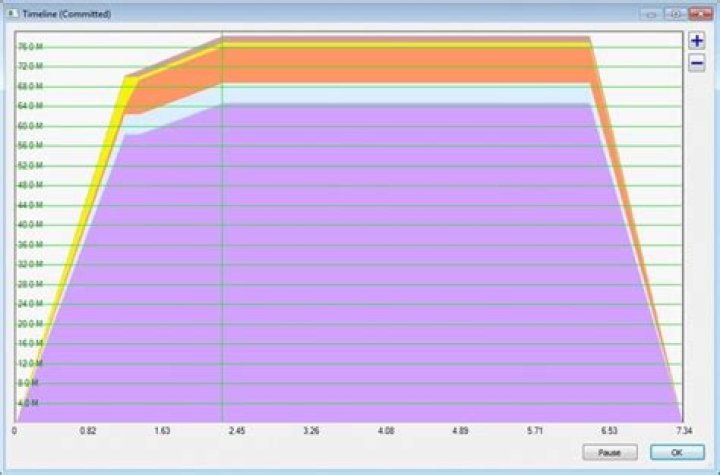720x475 pixels.
Task: Click the 76.0 M axis label
Action: pos(30,46)
